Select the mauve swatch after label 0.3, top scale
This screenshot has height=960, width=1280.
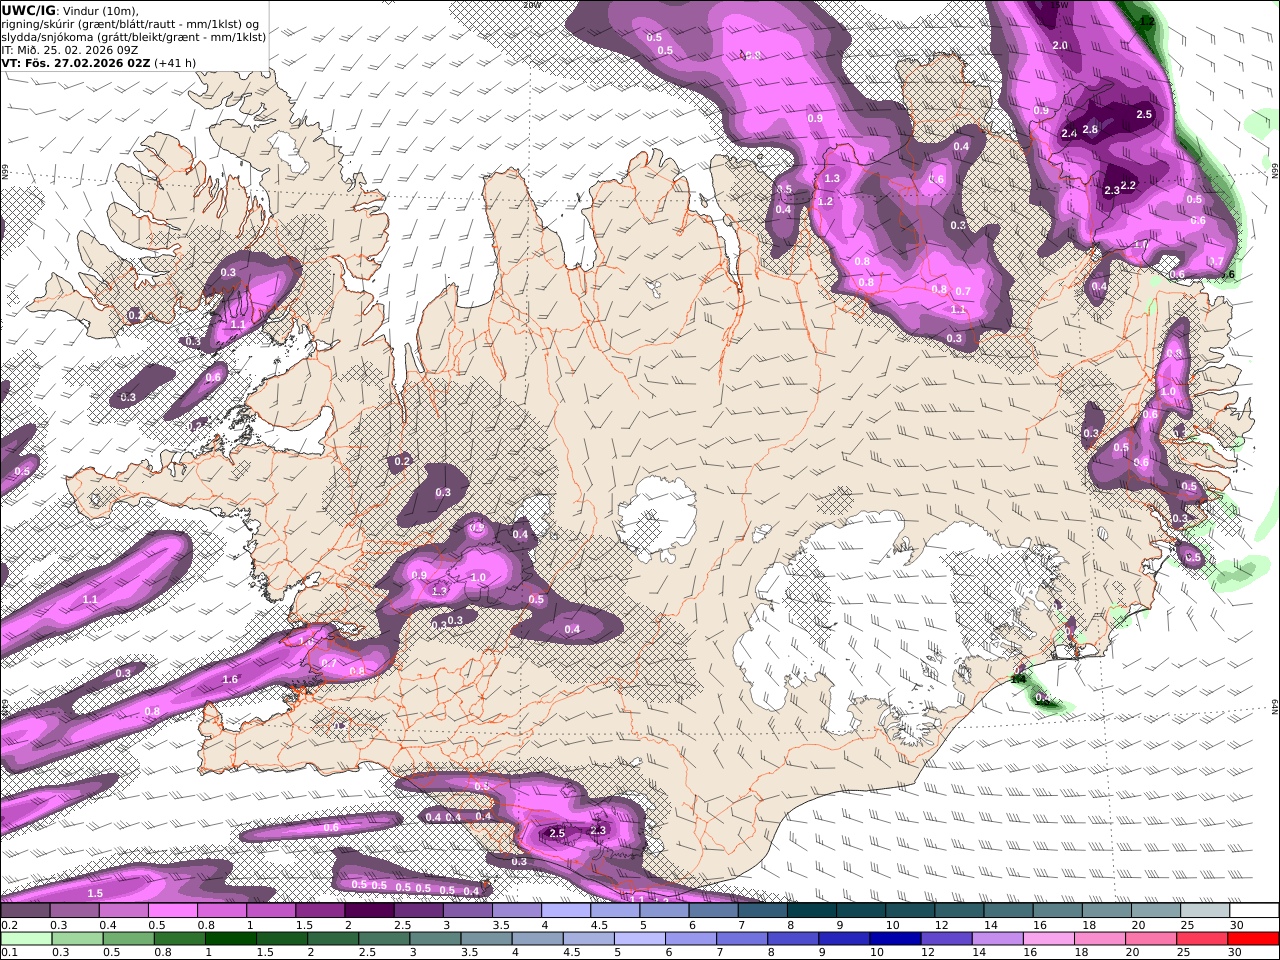click(x=74, y=911)
